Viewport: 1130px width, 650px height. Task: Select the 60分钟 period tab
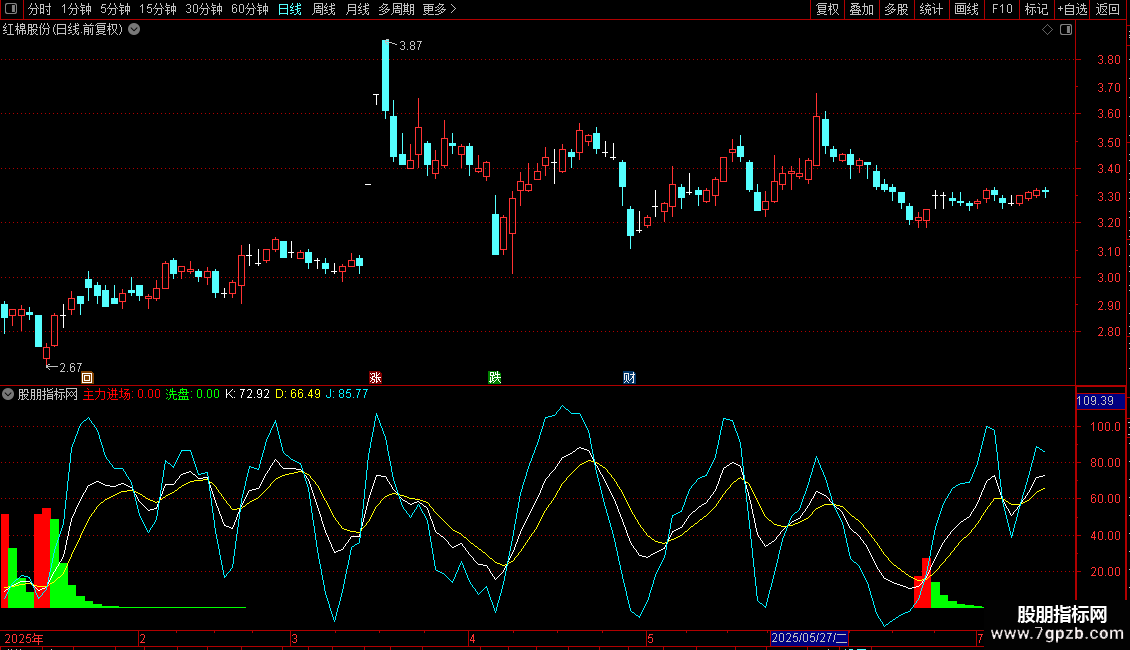click(x=250, y=9)
